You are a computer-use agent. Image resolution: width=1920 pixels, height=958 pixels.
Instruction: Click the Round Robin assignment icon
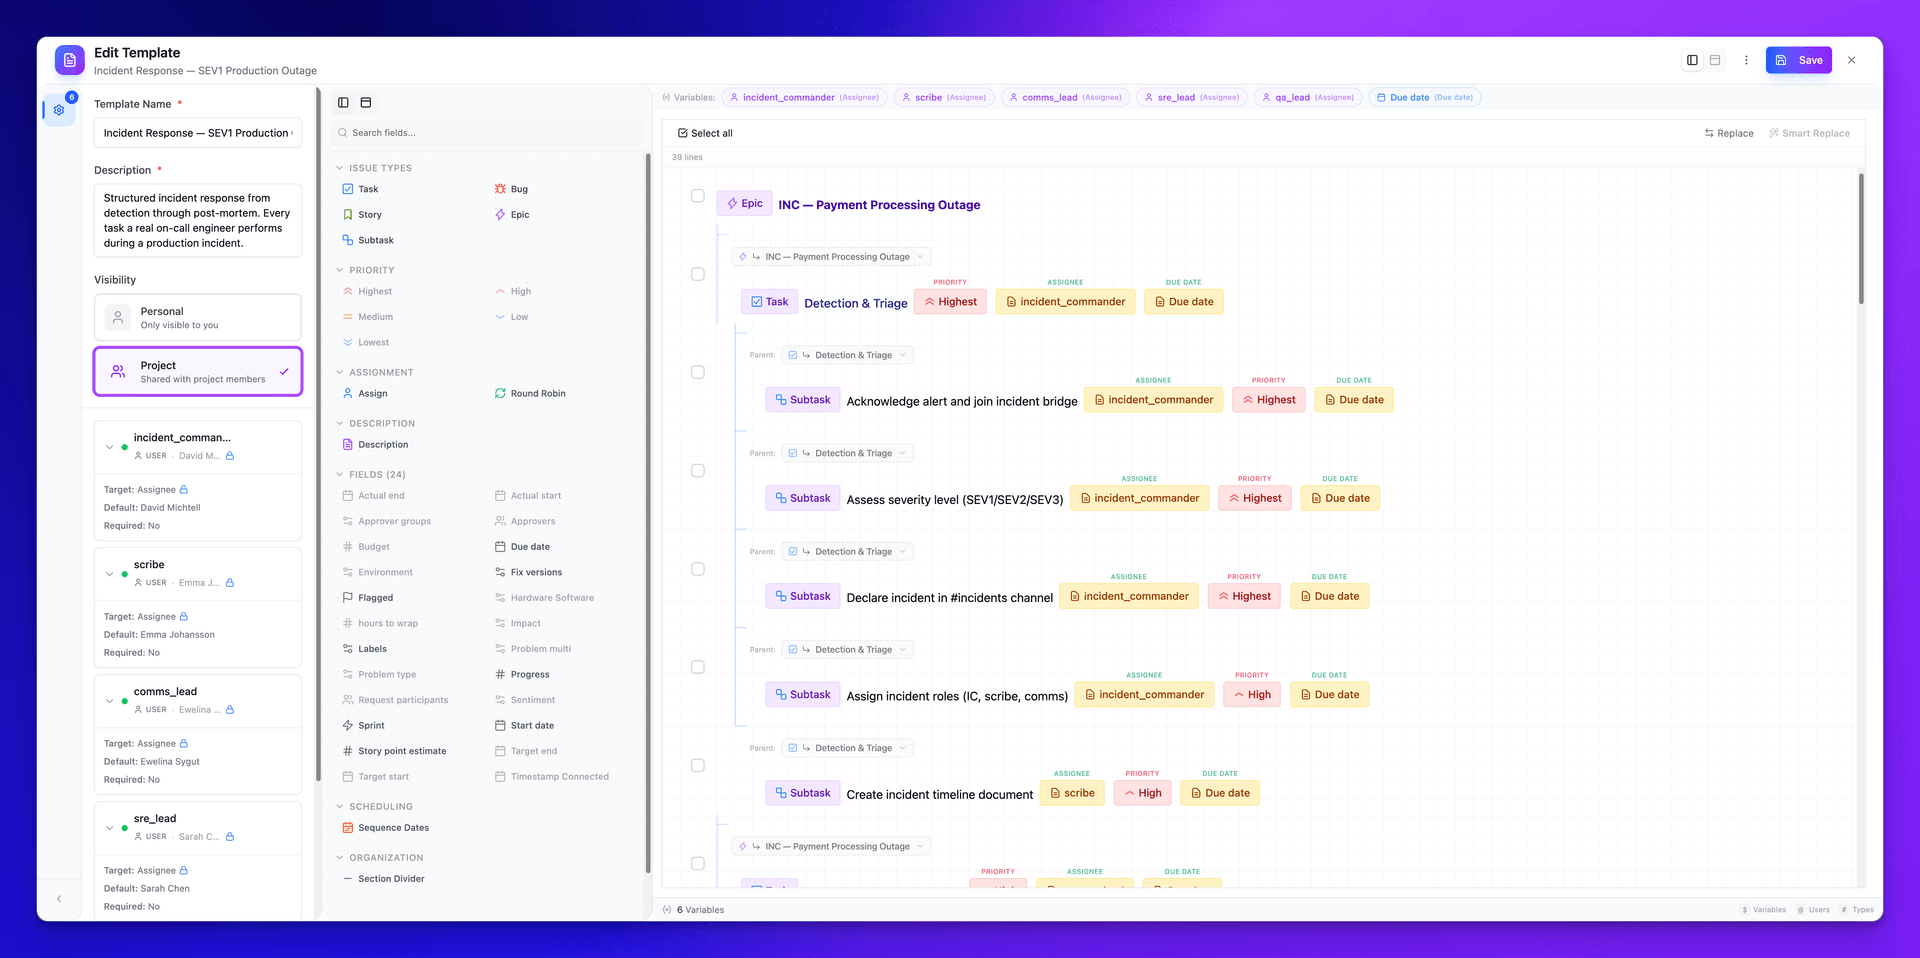pos(499,393)
